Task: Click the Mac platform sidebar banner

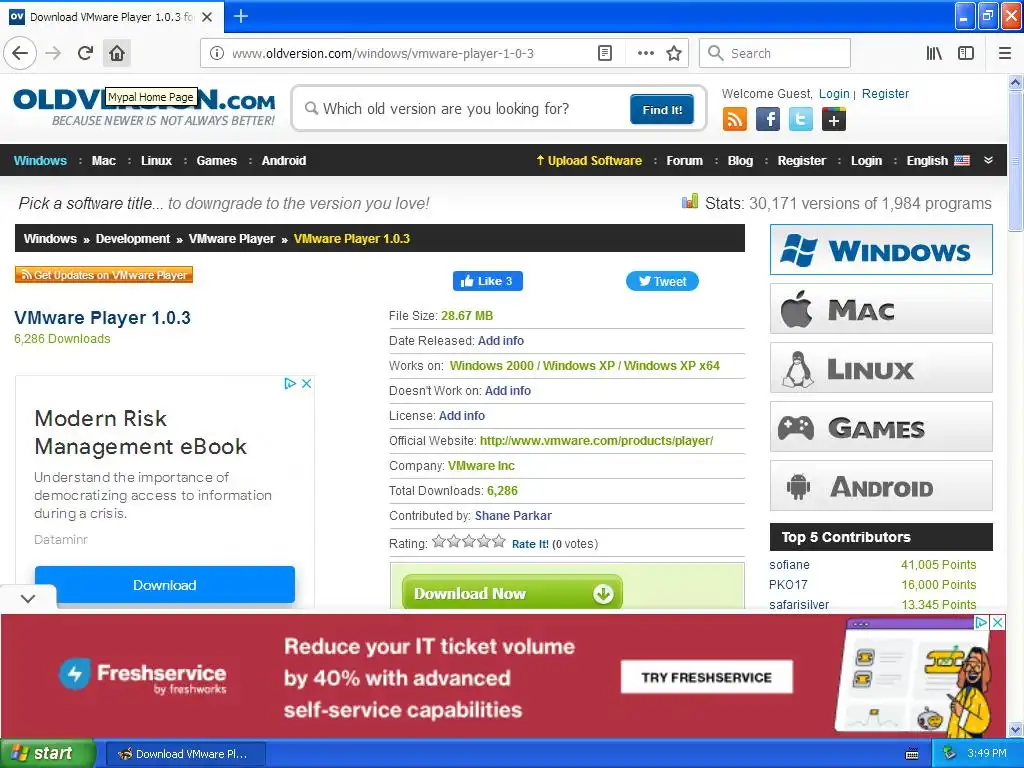Action: [x=881, y=309]
